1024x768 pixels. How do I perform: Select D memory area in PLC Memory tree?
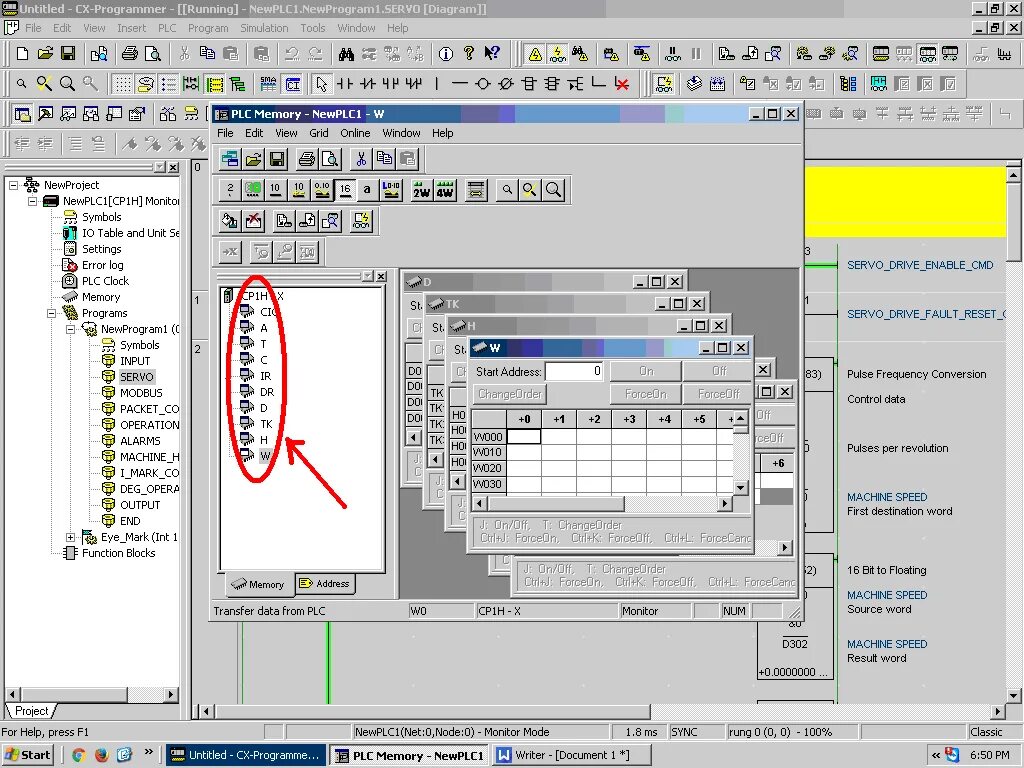coord(264,408)
